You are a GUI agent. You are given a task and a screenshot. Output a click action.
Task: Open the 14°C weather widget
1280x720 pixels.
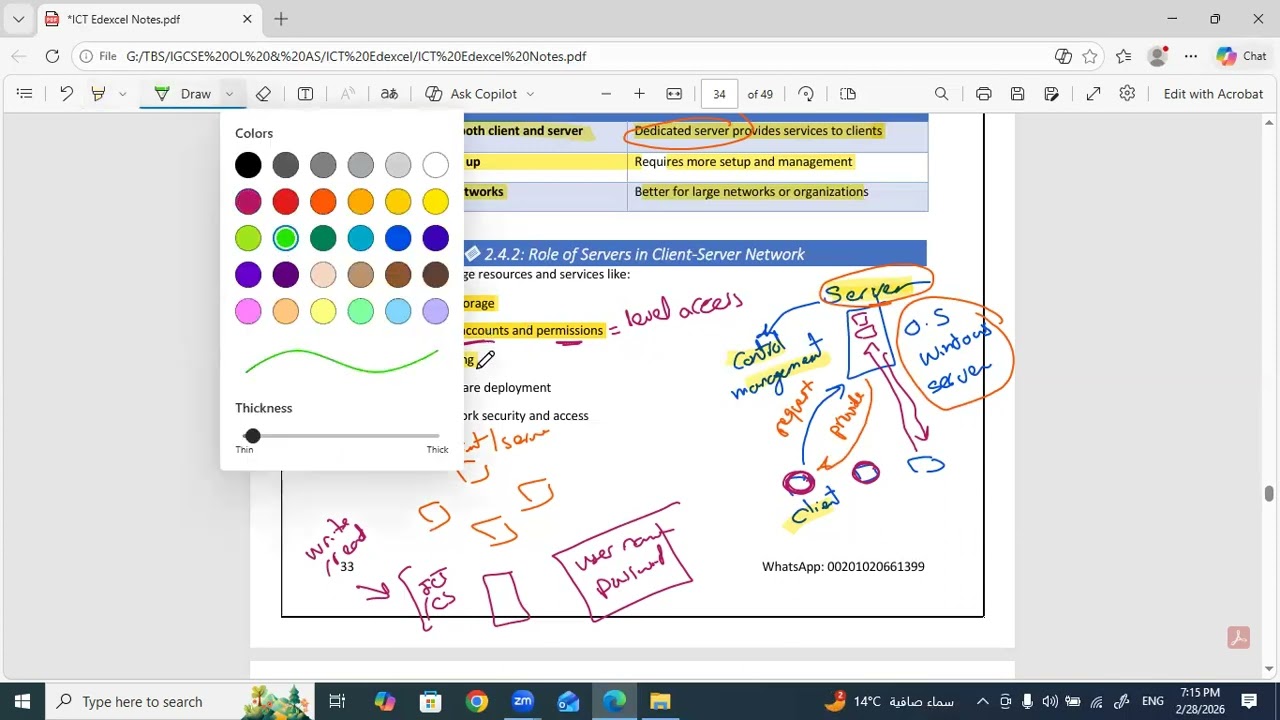[890, 701]
